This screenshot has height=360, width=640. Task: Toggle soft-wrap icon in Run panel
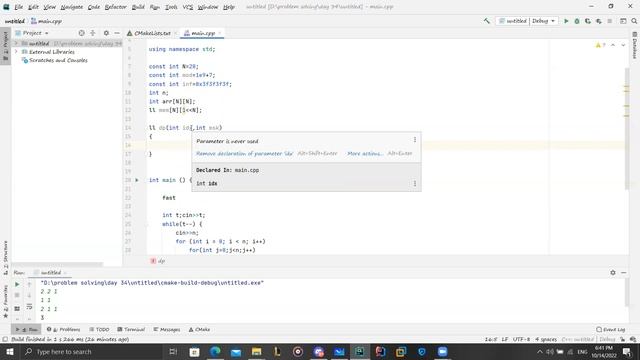click(x=29, y=307)
